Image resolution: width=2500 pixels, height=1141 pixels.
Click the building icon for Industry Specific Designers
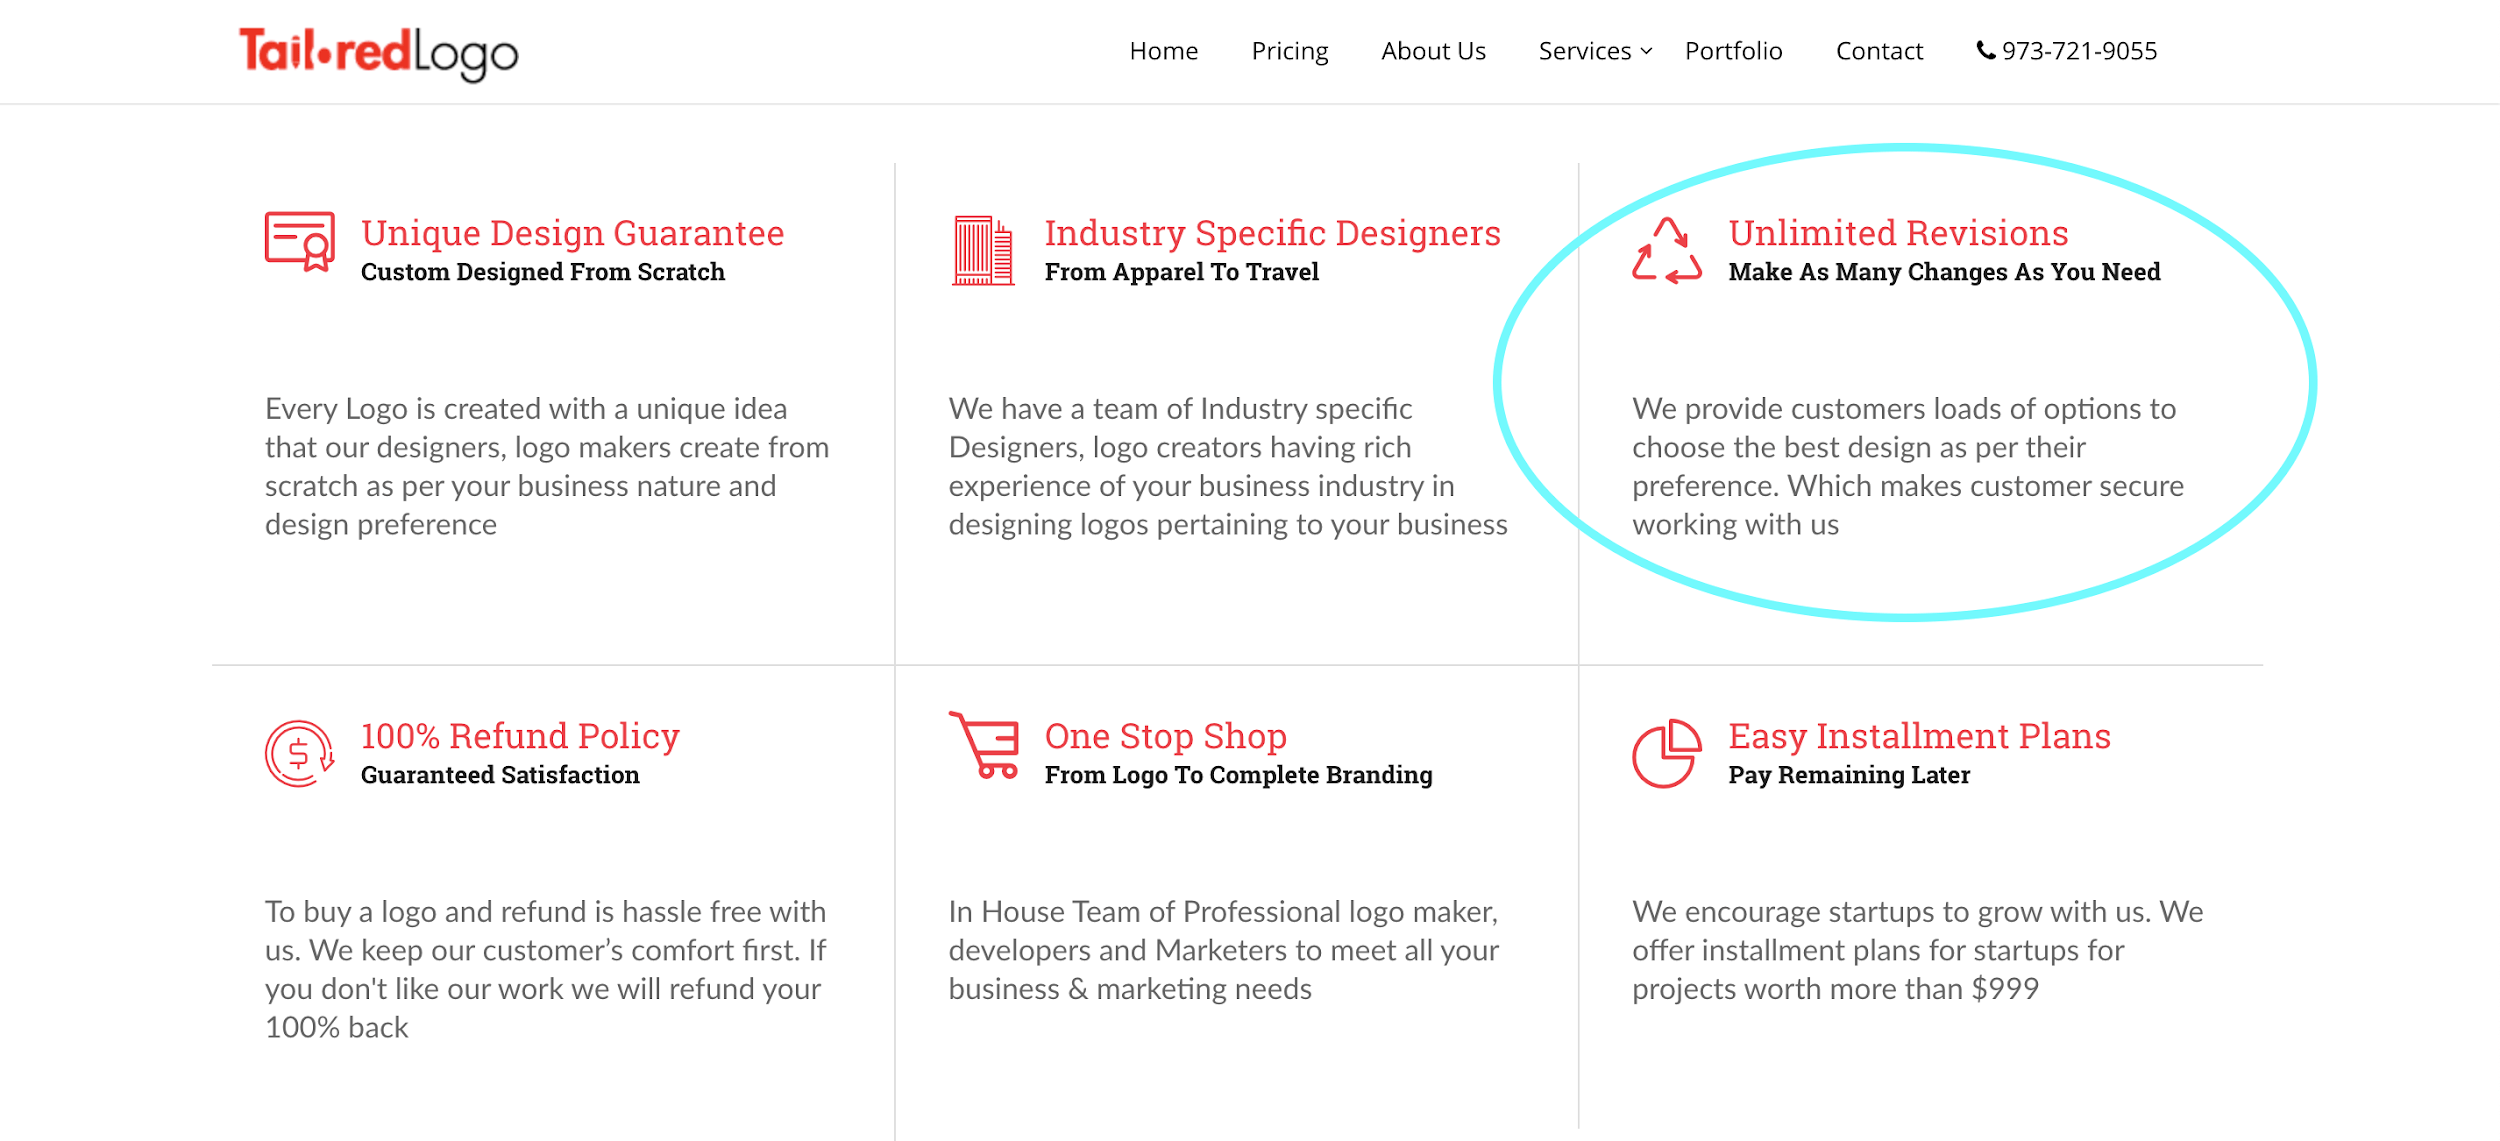983,250
